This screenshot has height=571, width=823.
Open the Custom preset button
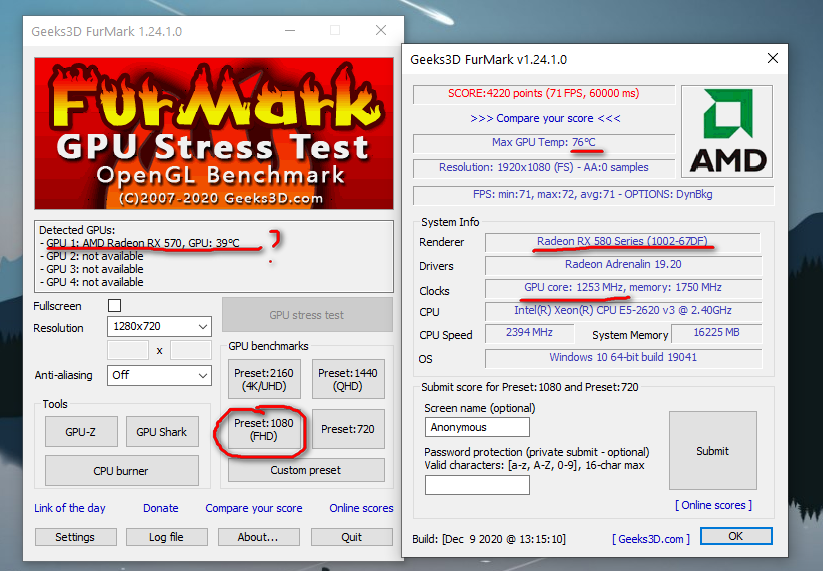pos(306,470)
